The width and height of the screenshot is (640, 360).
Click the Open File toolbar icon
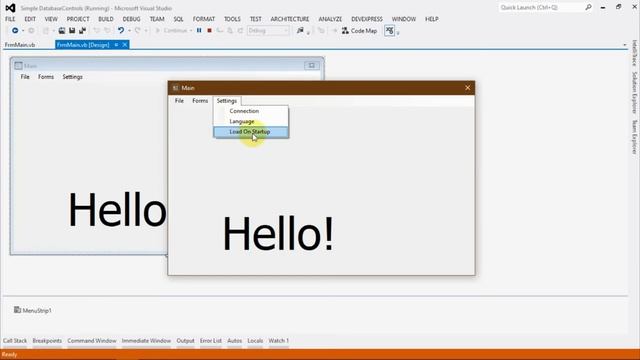pyautogui.click(x=62, y=31)
